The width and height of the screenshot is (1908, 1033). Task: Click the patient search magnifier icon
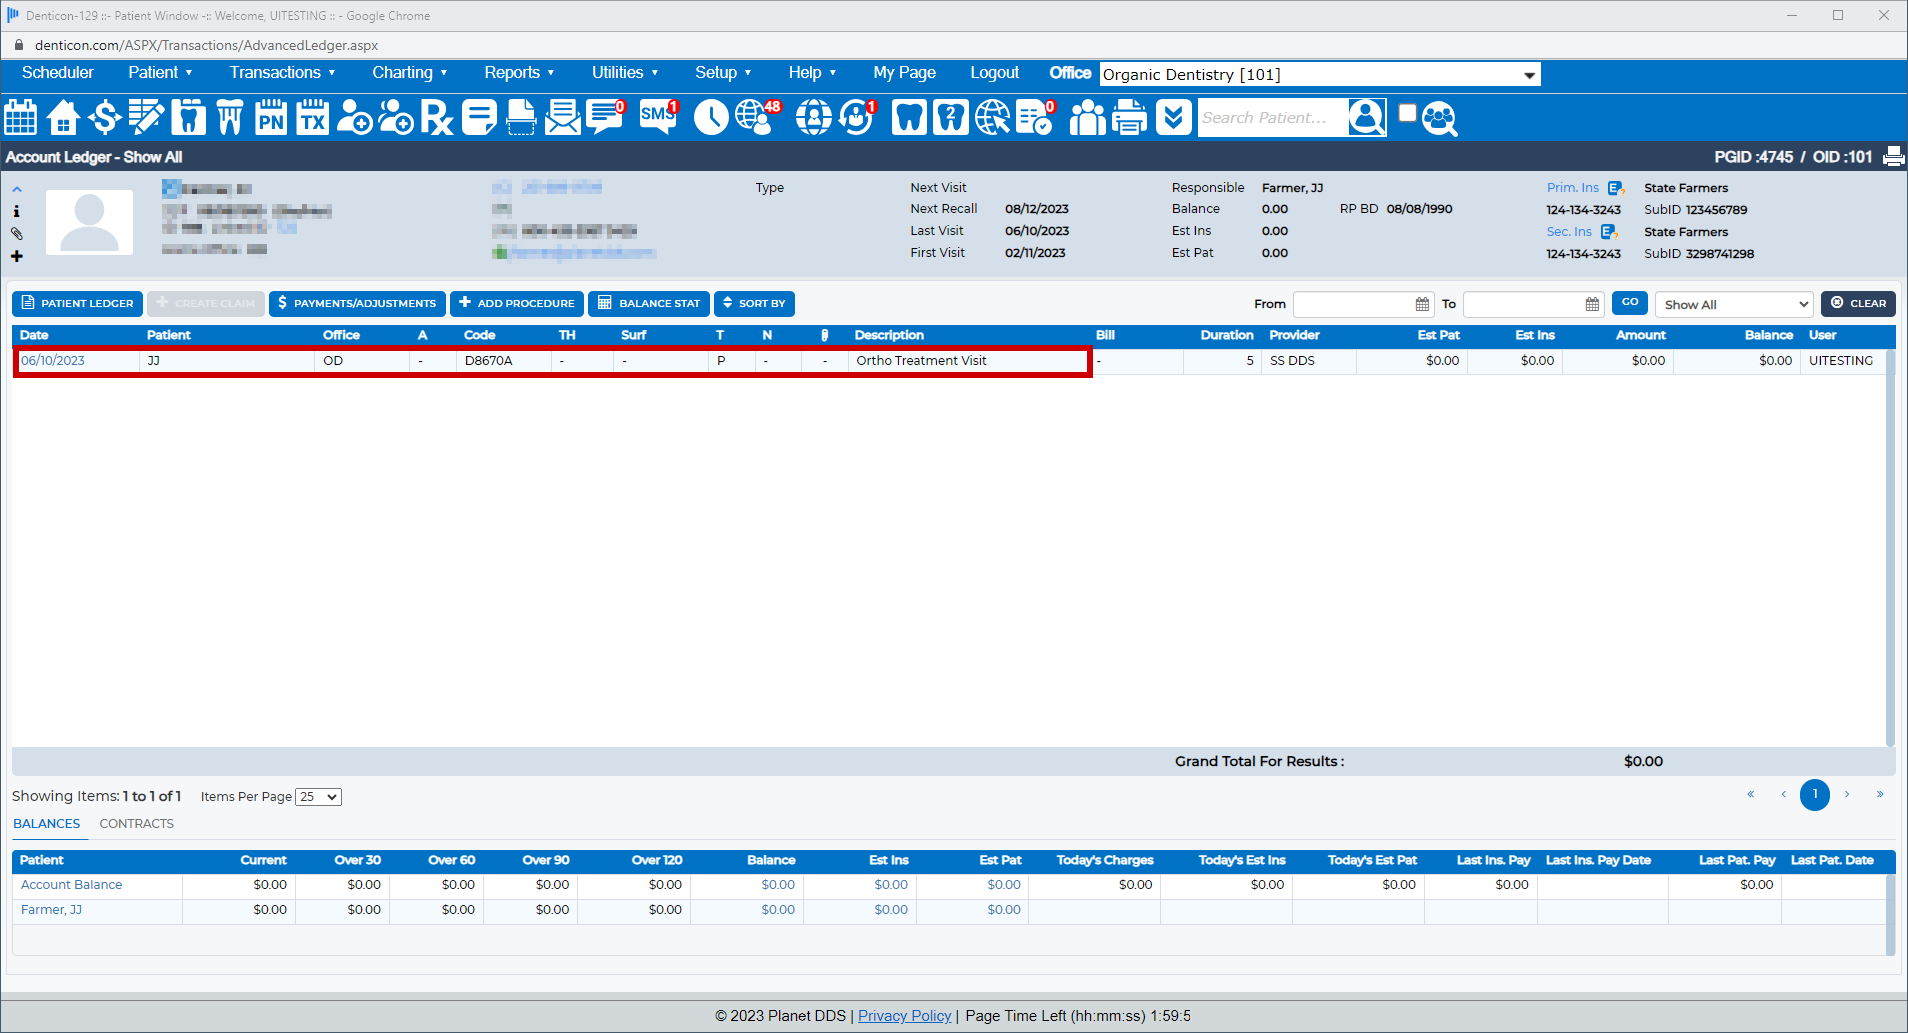(1440, 118)
